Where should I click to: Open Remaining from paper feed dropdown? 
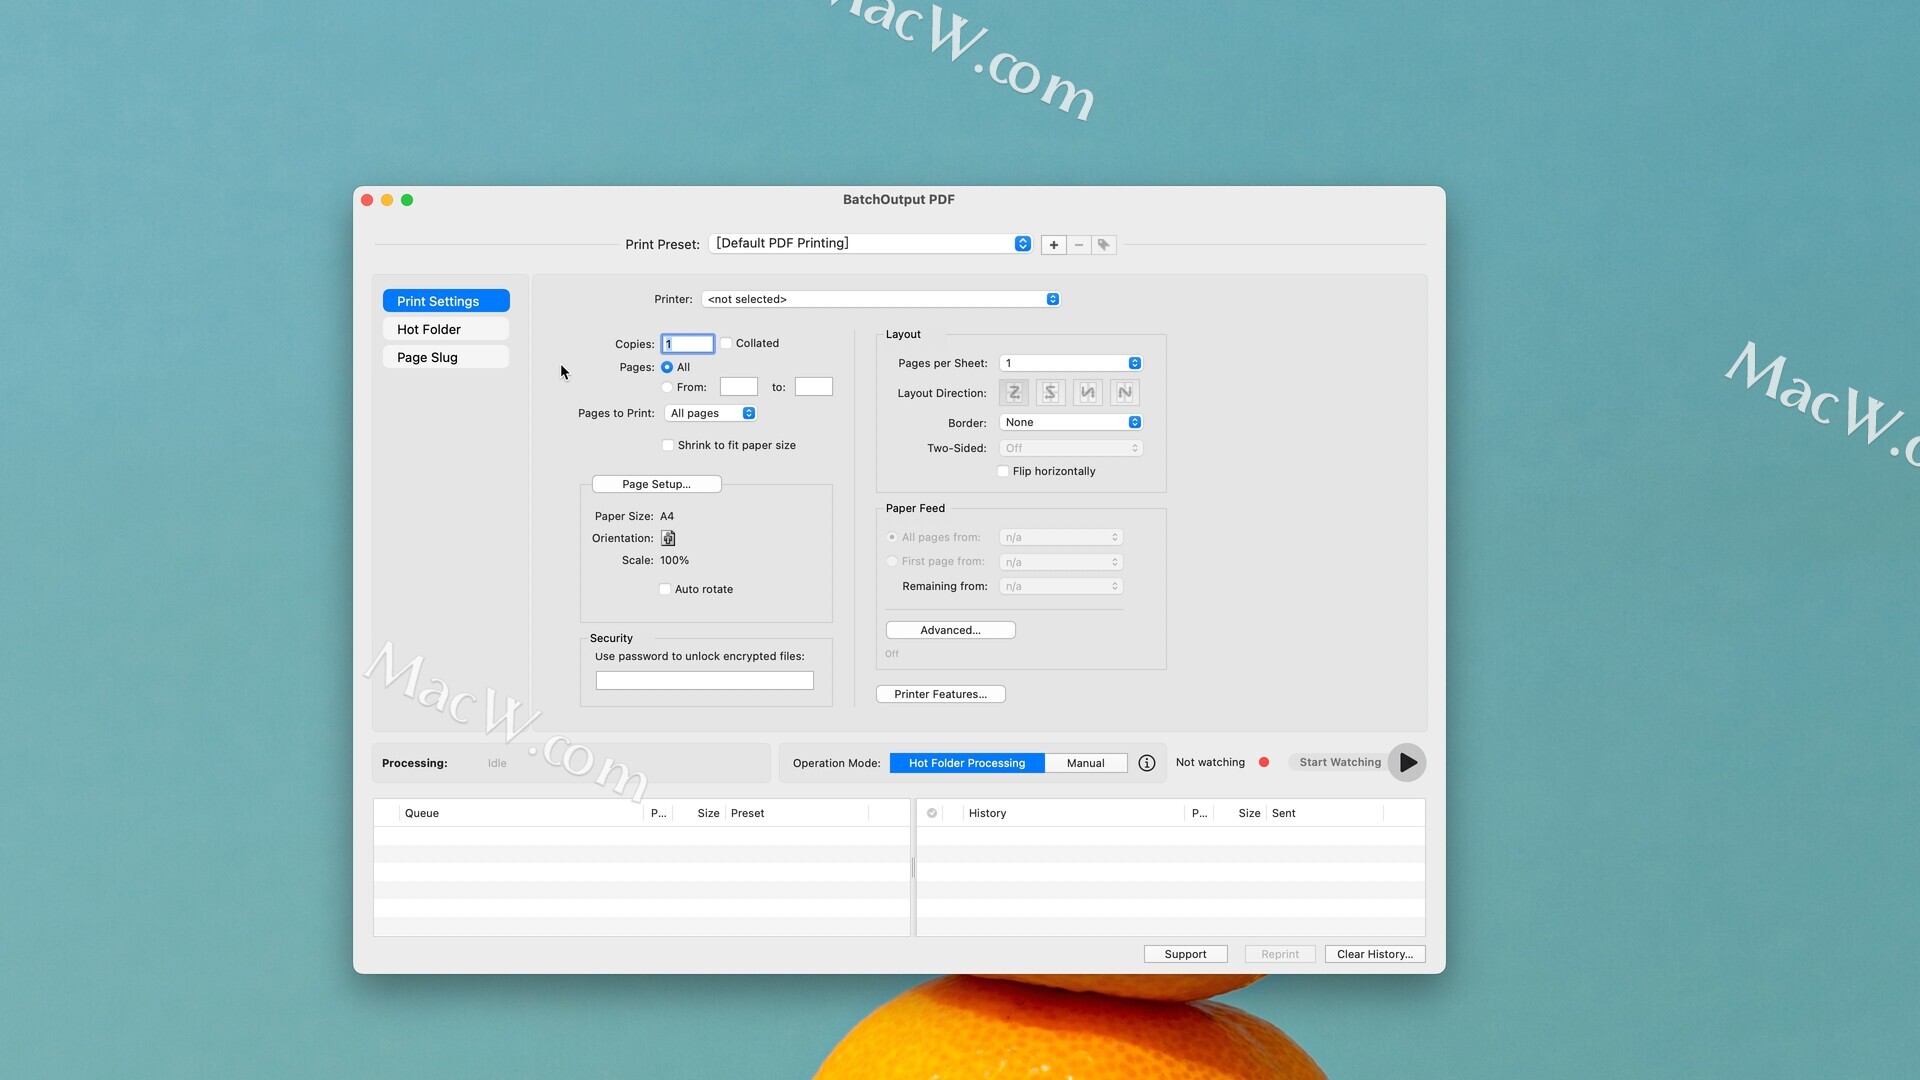coord(1061,586)
